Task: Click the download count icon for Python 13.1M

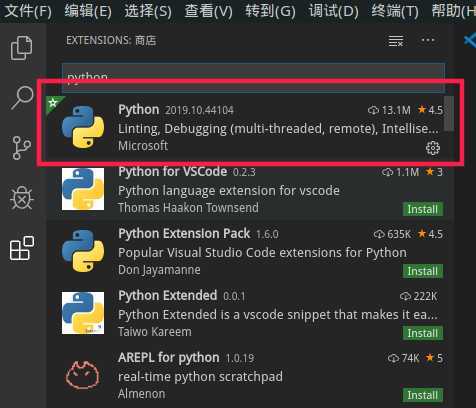Action: [373, 110]
